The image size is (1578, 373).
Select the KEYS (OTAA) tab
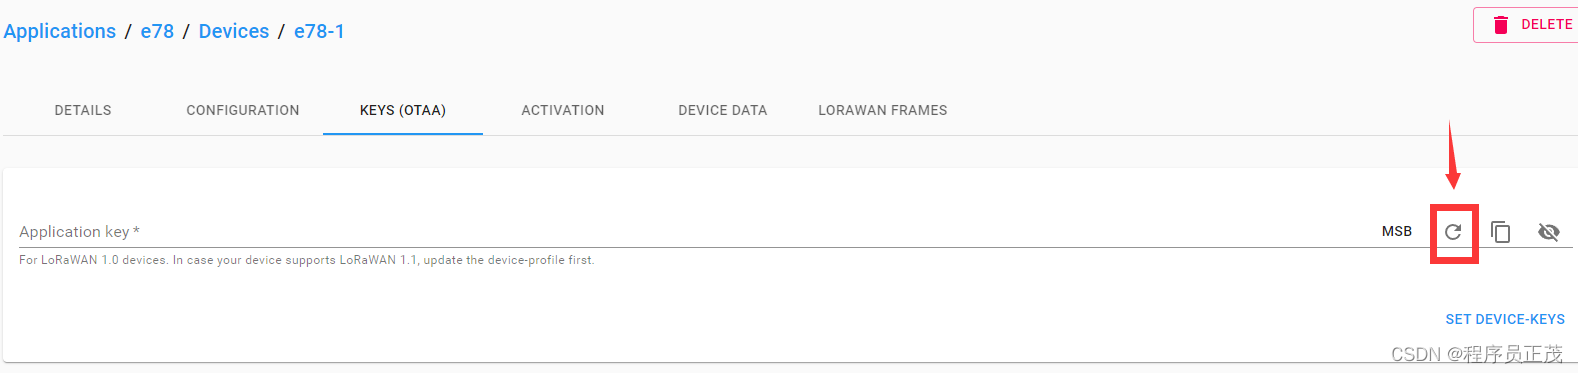click(403, 110)
